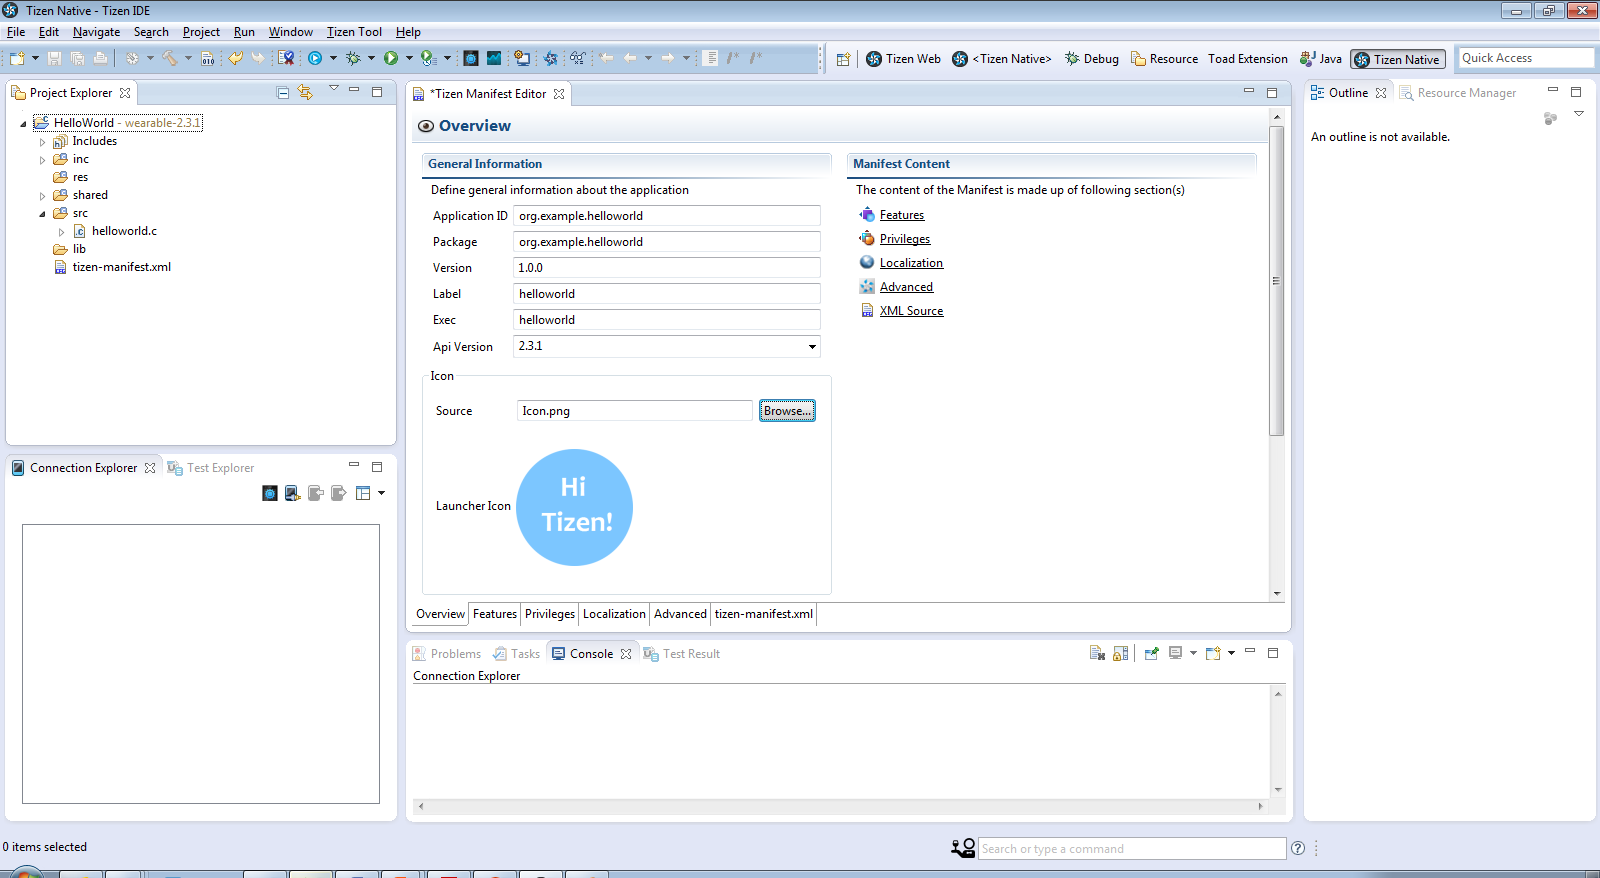The width and height of the screenshot is (1600, 878).
Task: Open the File menu
Action: [16, 32]
